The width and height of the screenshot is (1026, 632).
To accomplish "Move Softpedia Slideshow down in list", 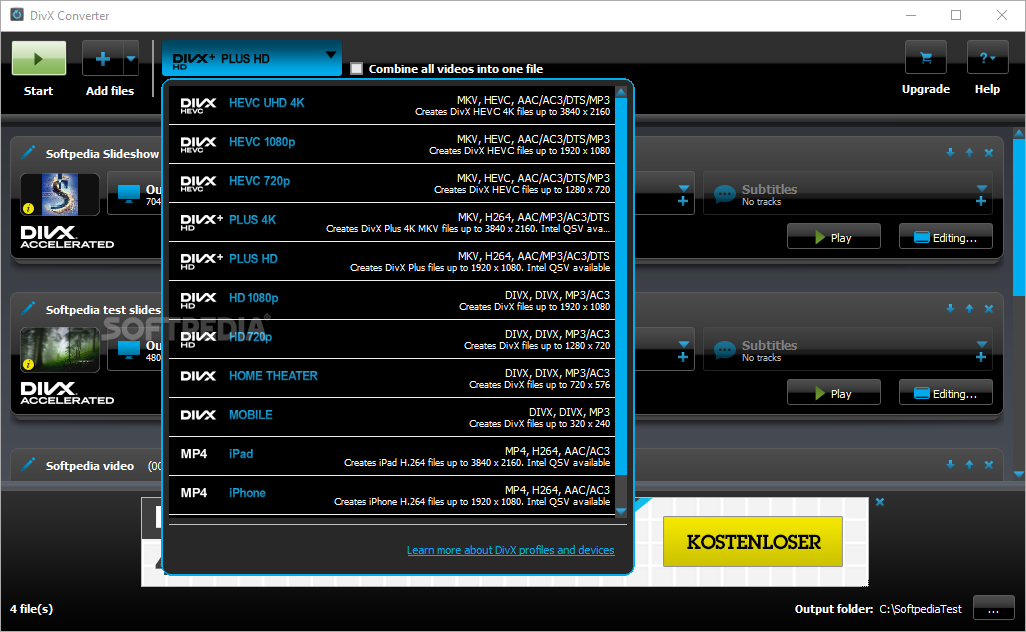I will pos(950,152).
